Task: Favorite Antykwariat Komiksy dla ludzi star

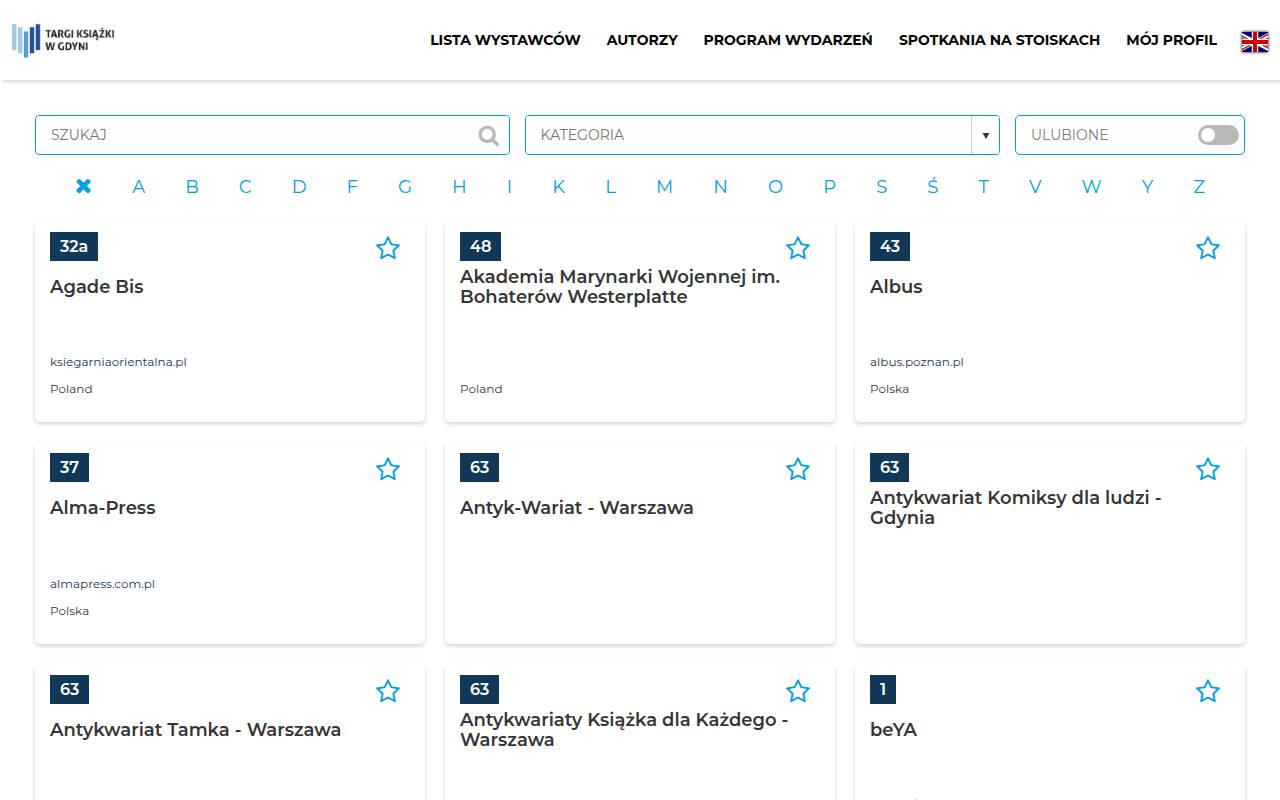Action: pyautogui.click(x=1208, y=469)
